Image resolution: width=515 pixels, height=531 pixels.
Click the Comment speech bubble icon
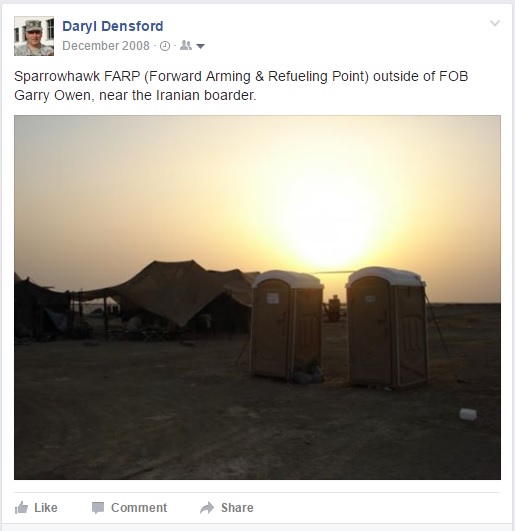[98, 508]
